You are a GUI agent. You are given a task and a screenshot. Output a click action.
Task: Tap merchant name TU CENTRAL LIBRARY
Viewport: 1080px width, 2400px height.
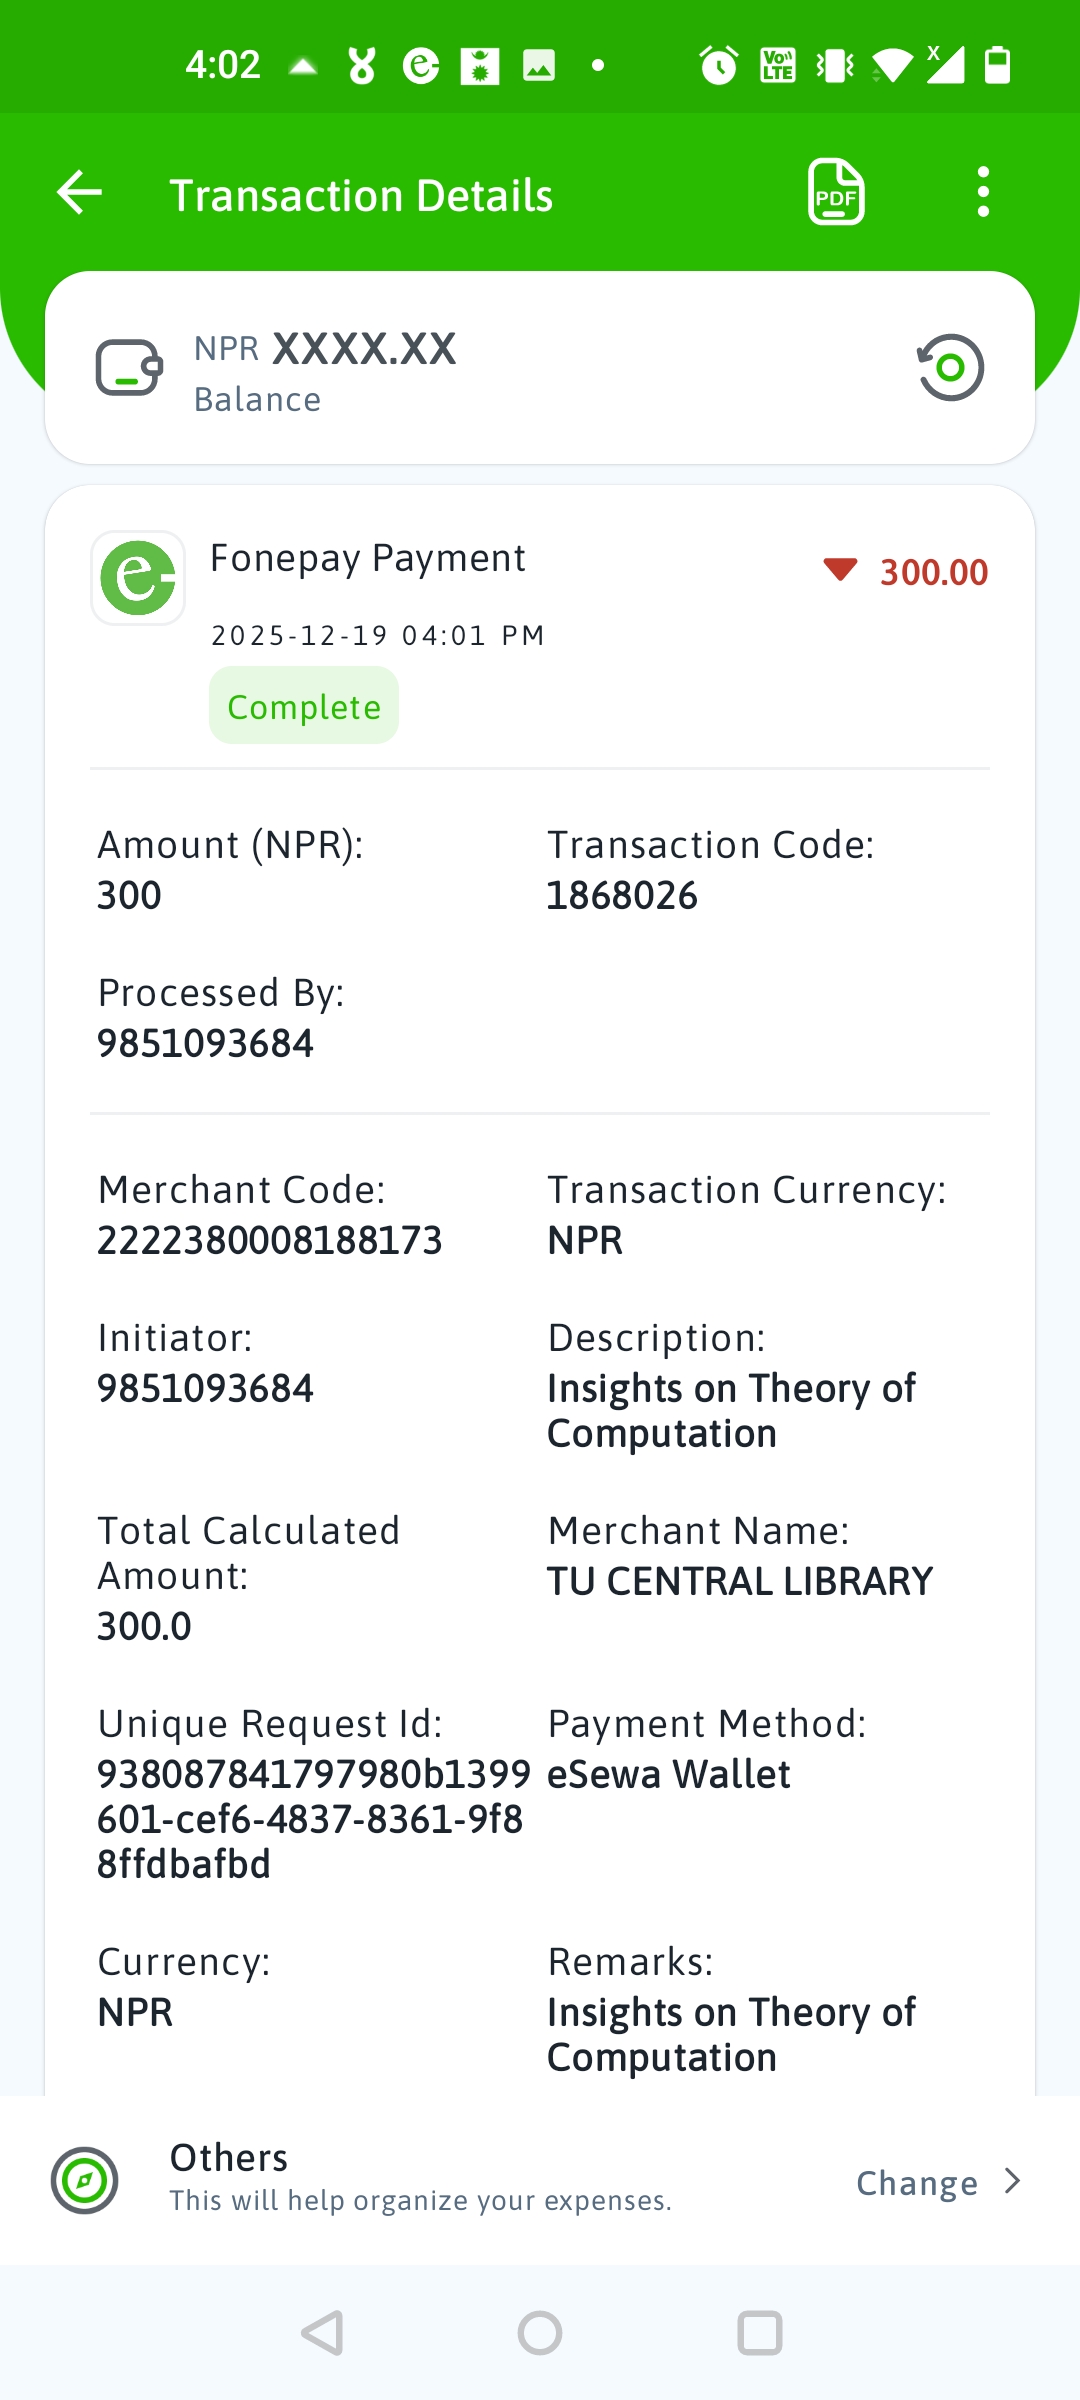pos(740,1582)
